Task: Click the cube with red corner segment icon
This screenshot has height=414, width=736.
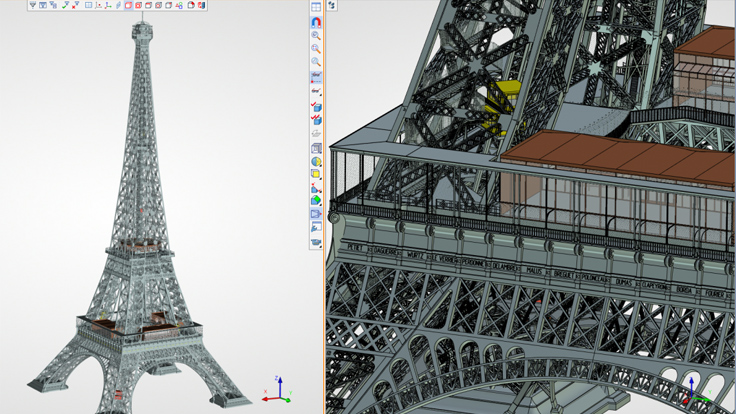Action: tap(191, 5)
